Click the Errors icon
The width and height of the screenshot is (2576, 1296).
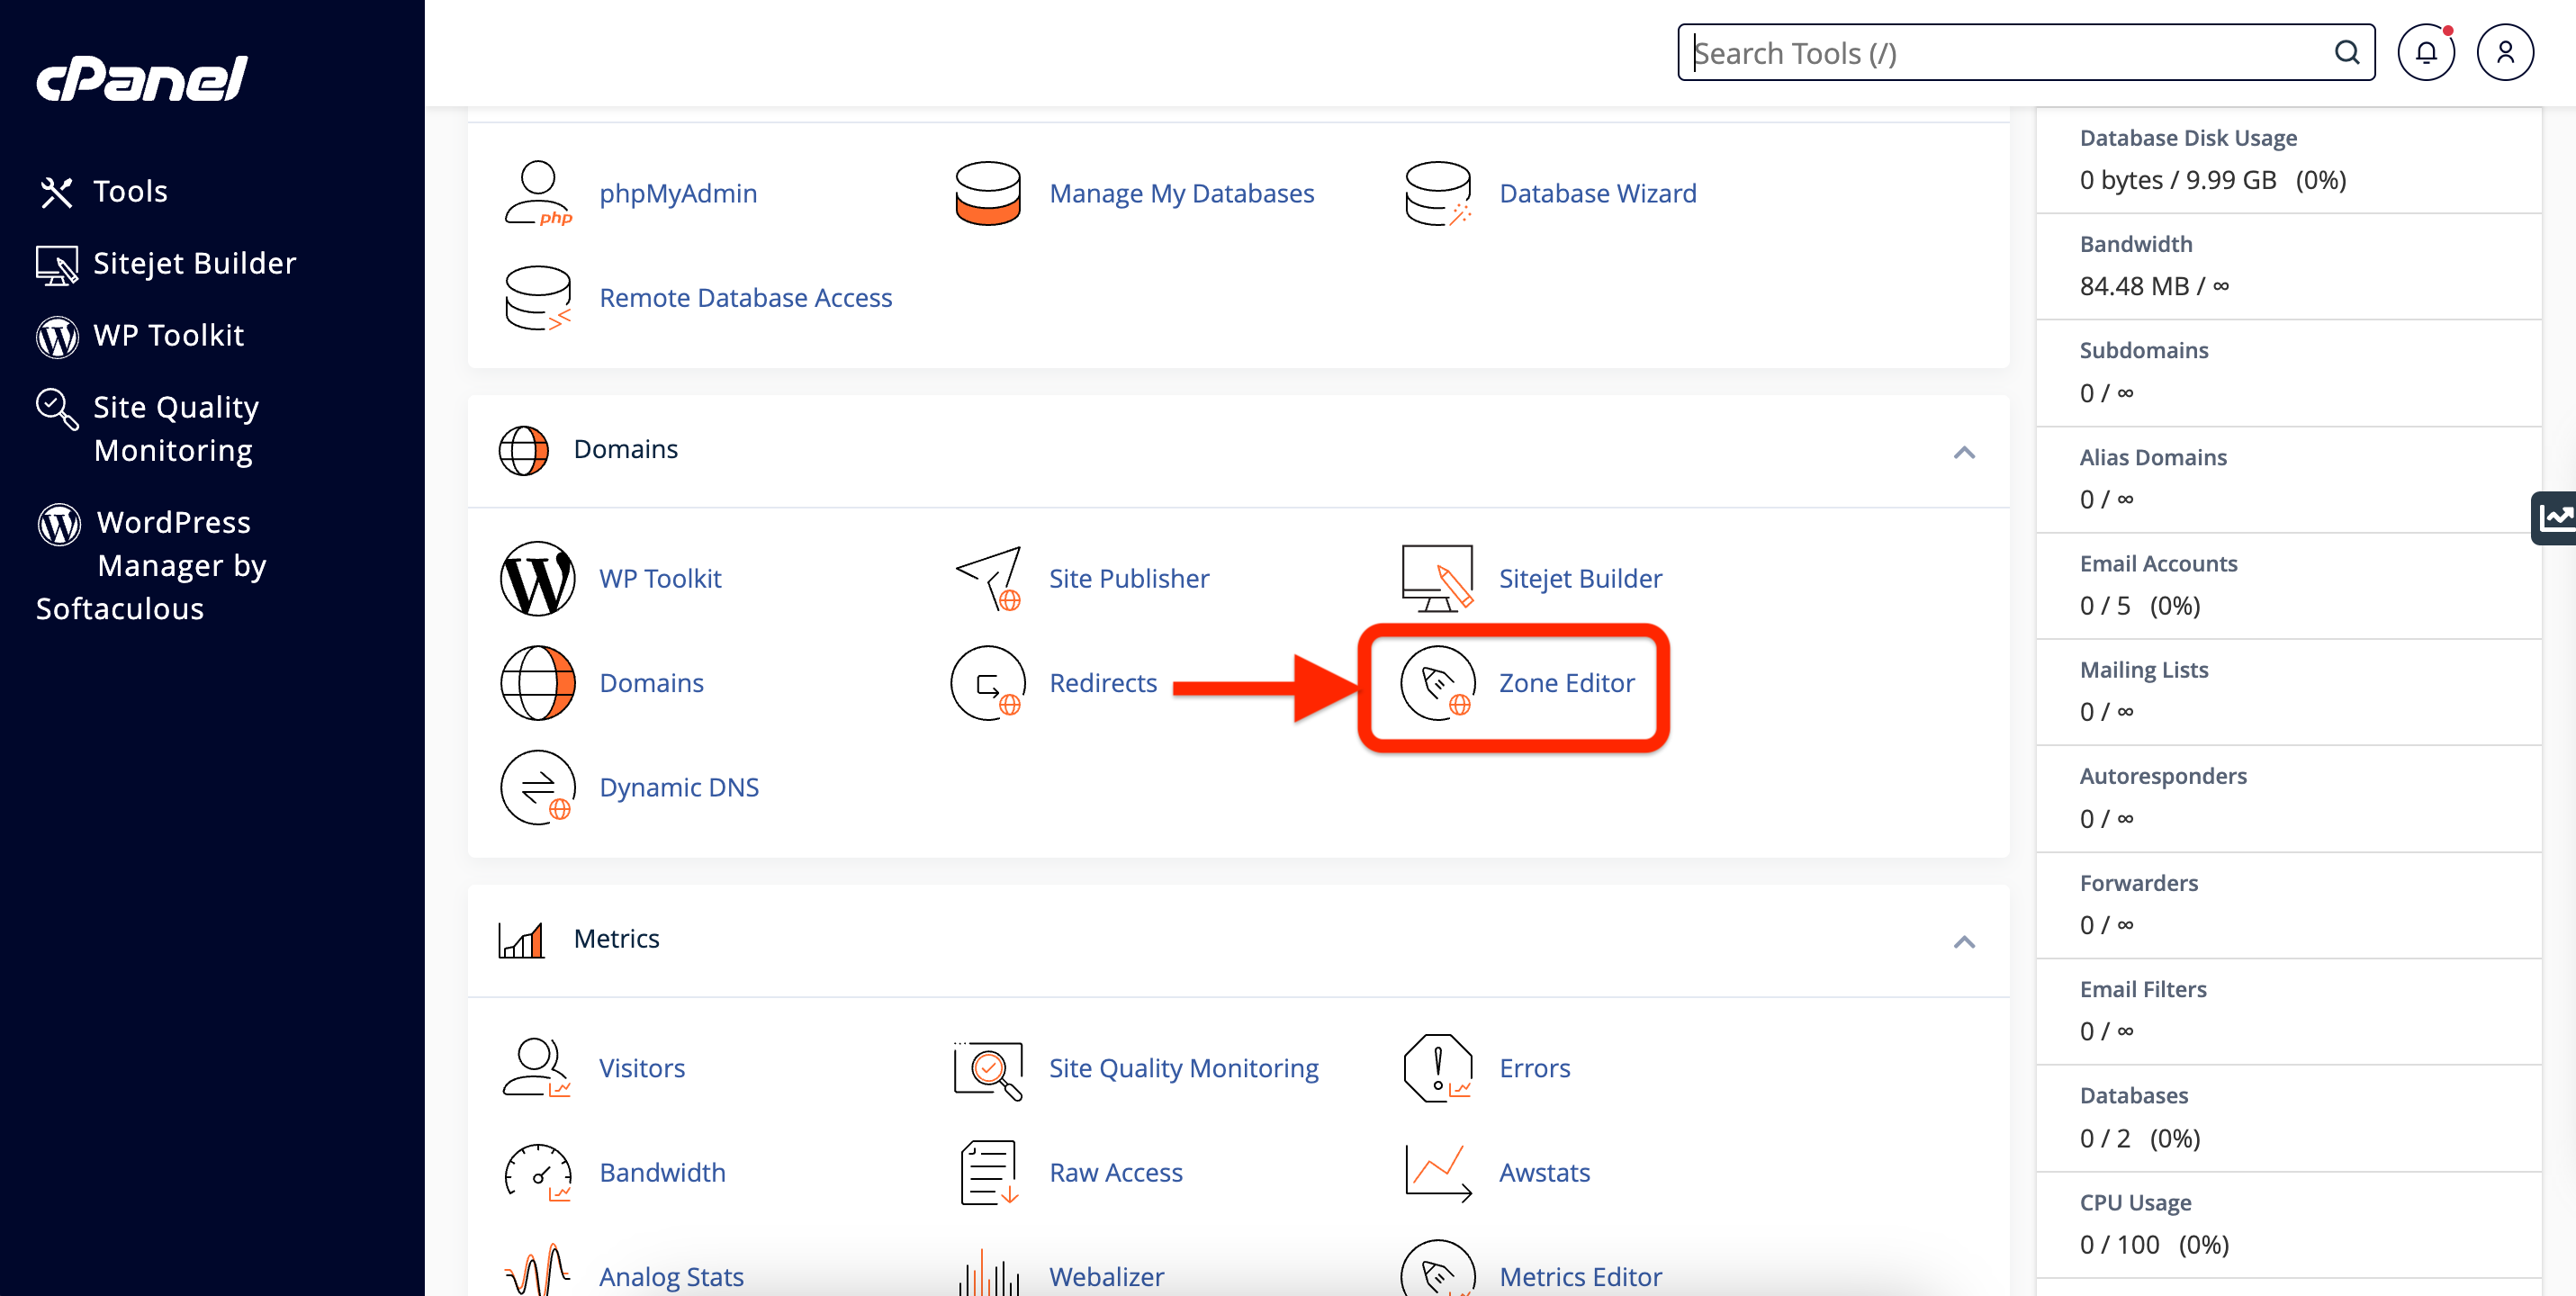pos(1438,1068)
